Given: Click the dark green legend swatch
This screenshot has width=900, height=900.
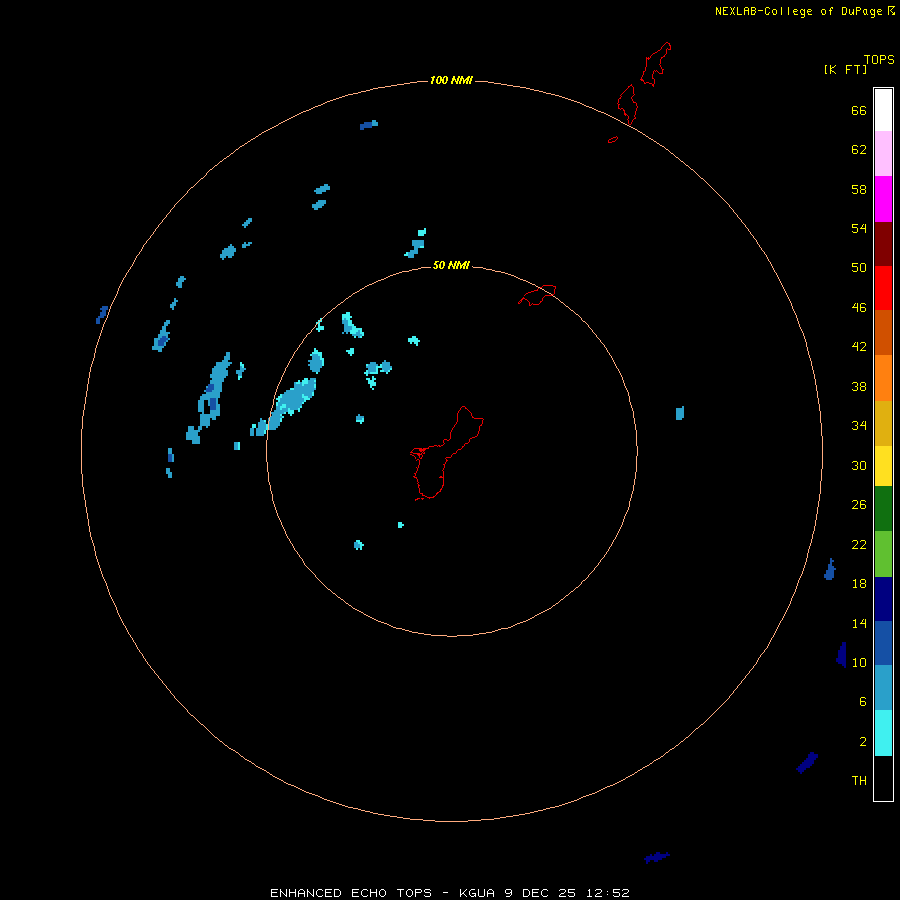Looking at the screenshot, I should 883,509.
